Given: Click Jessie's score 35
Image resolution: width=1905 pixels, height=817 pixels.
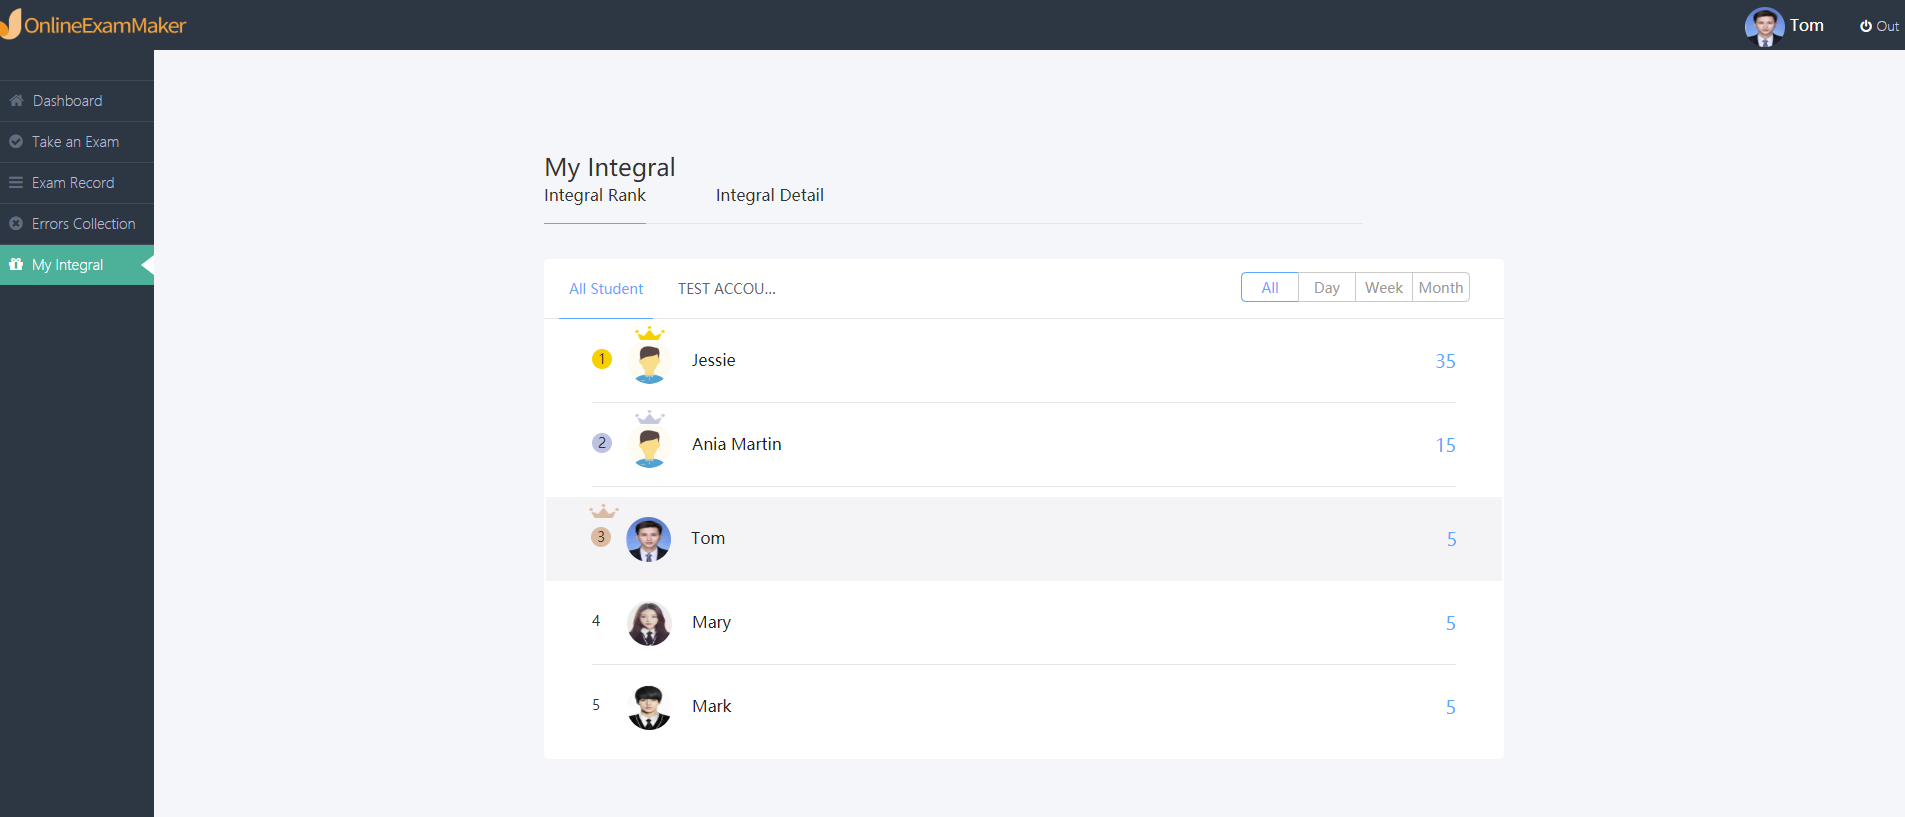Looking at the screenshot, I should pyautogui.click(x=1446, y=361).
